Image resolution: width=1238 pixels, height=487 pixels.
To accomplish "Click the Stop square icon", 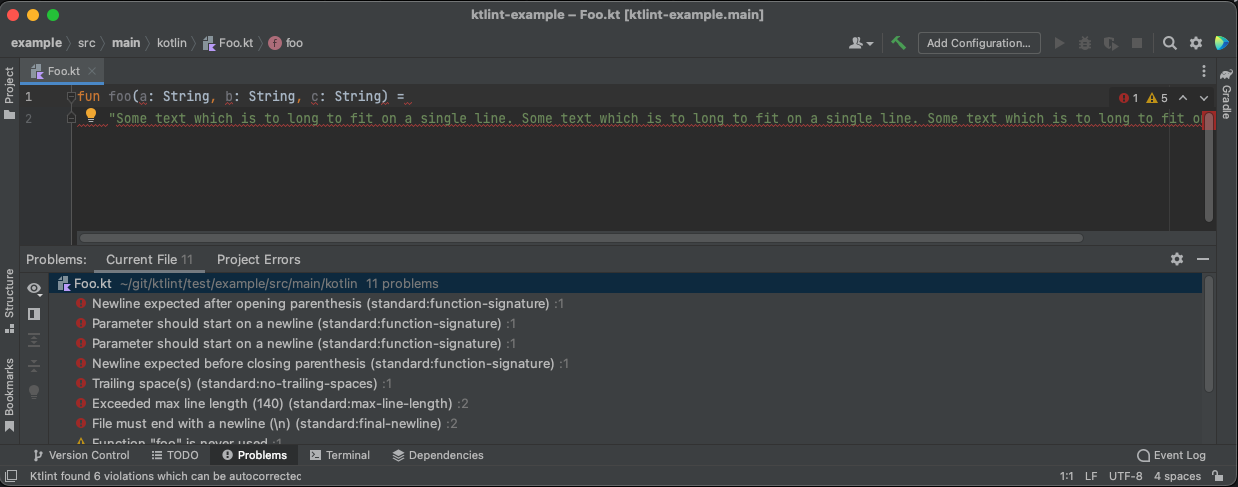I will [x=1136, y=43].
